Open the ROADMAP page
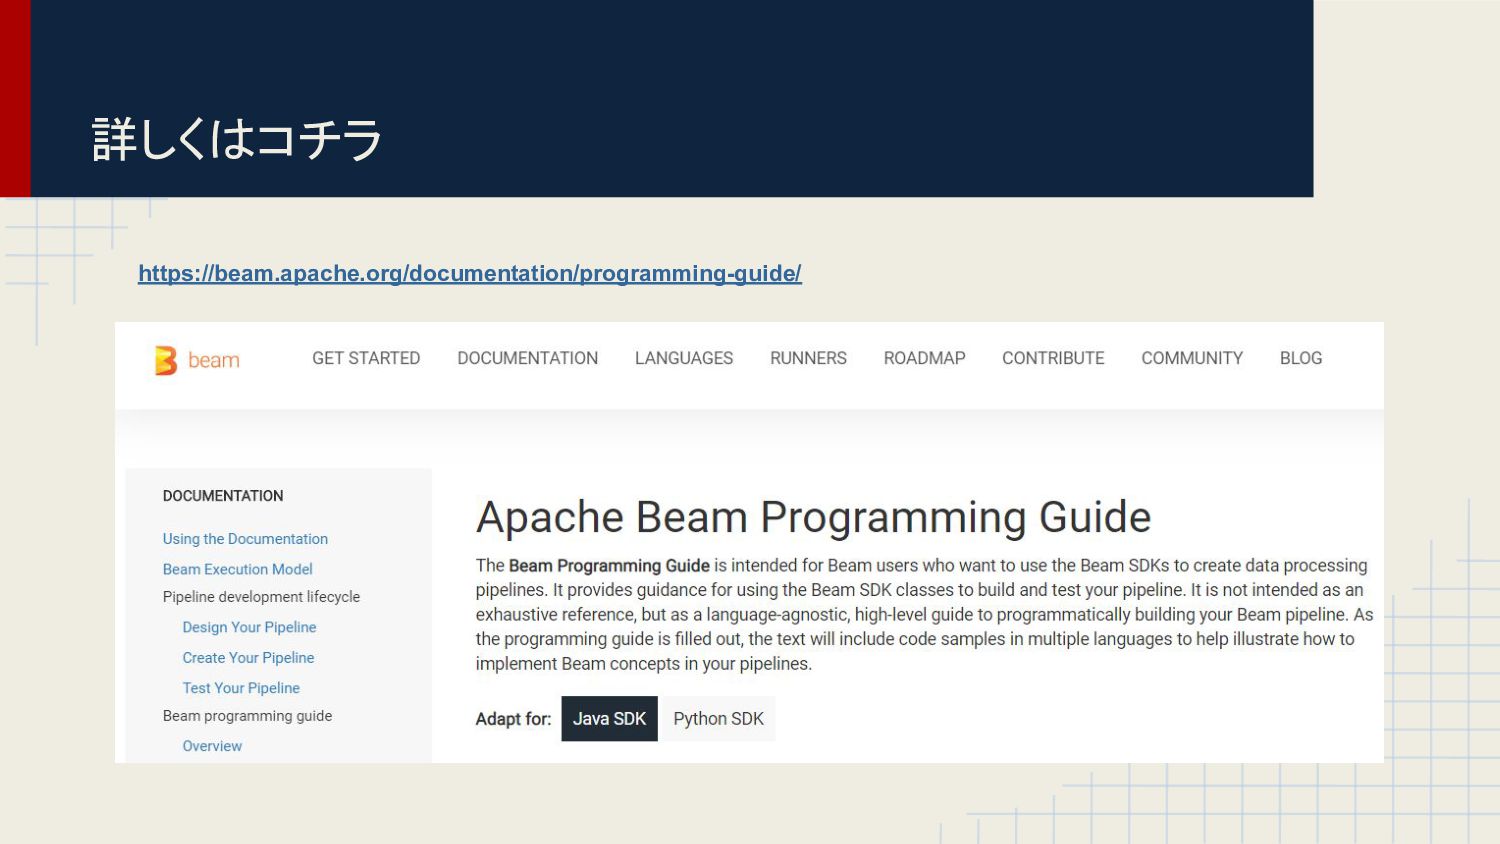 (924, 358)
